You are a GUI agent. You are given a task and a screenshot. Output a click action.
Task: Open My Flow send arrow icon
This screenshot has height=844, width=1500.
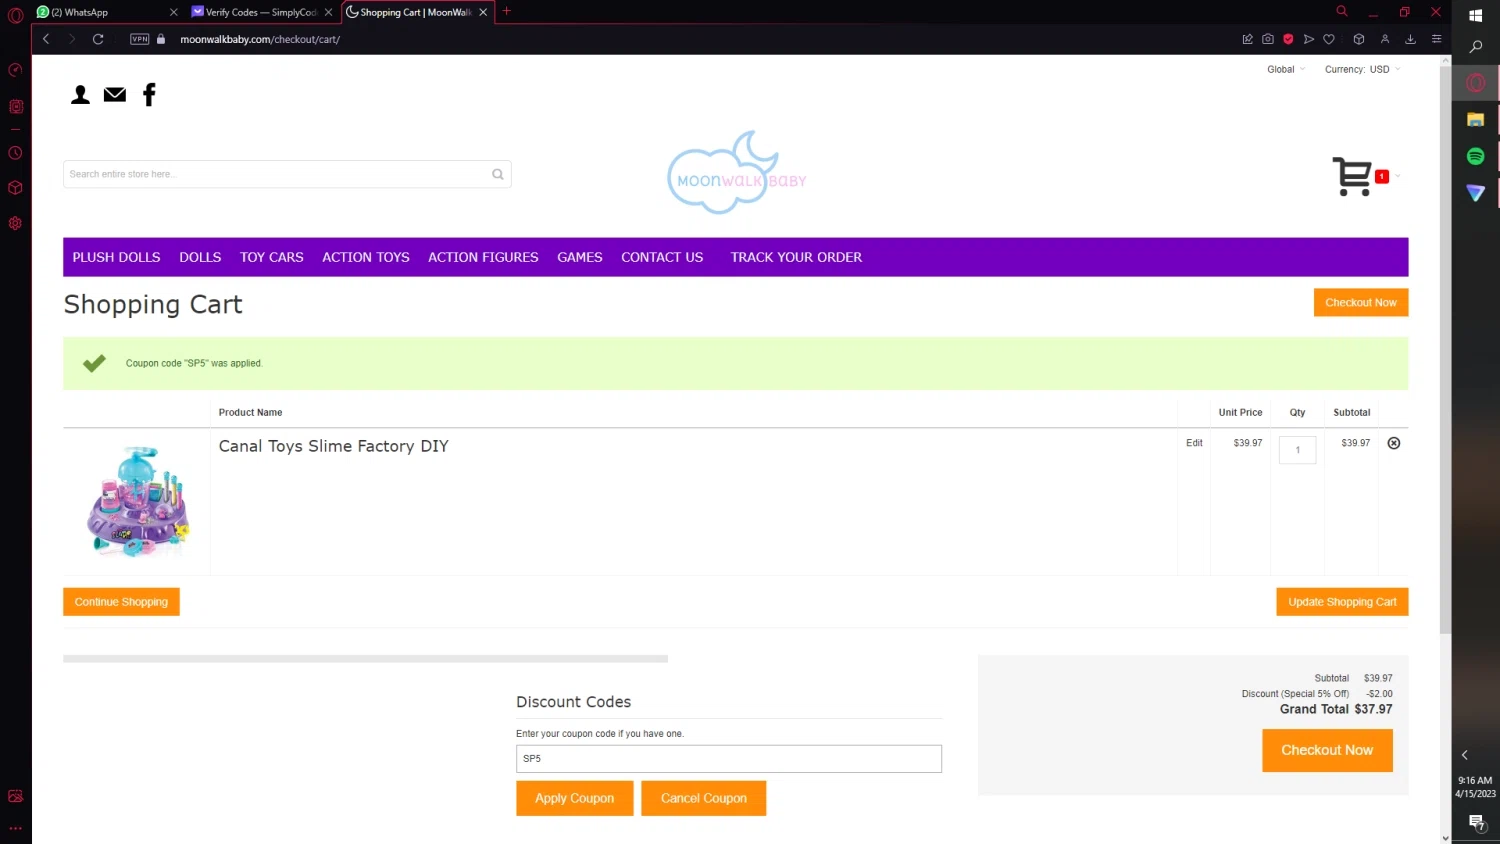click(1308, 39)
